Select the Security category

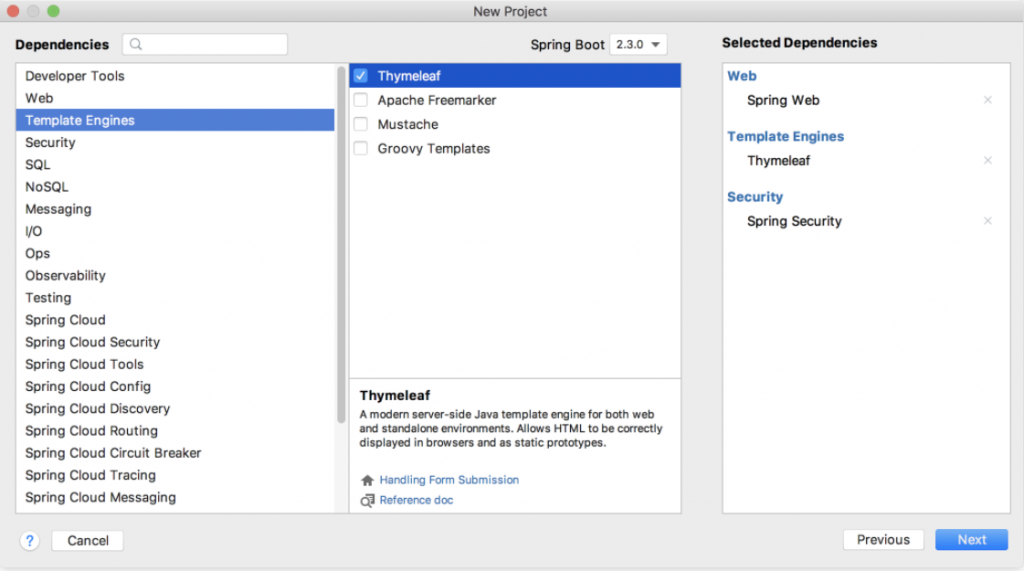coord(50,143)
